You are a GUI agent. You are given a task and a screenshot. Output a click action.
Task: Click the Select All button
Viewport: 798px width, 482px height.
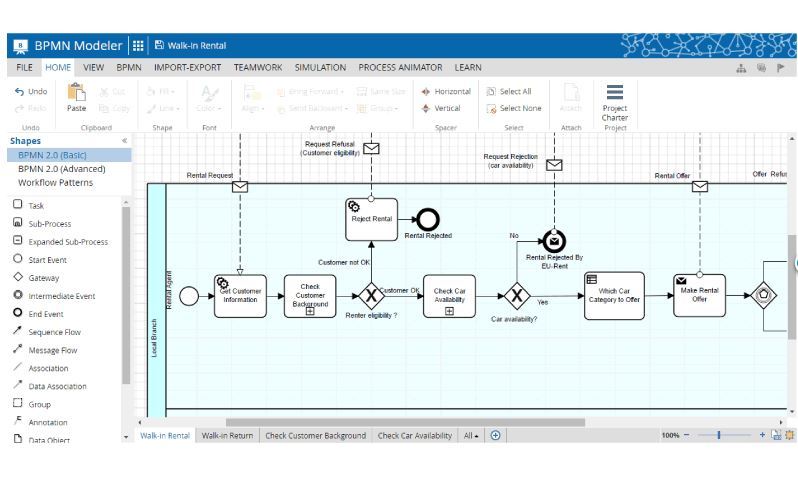tap(513, 91)
